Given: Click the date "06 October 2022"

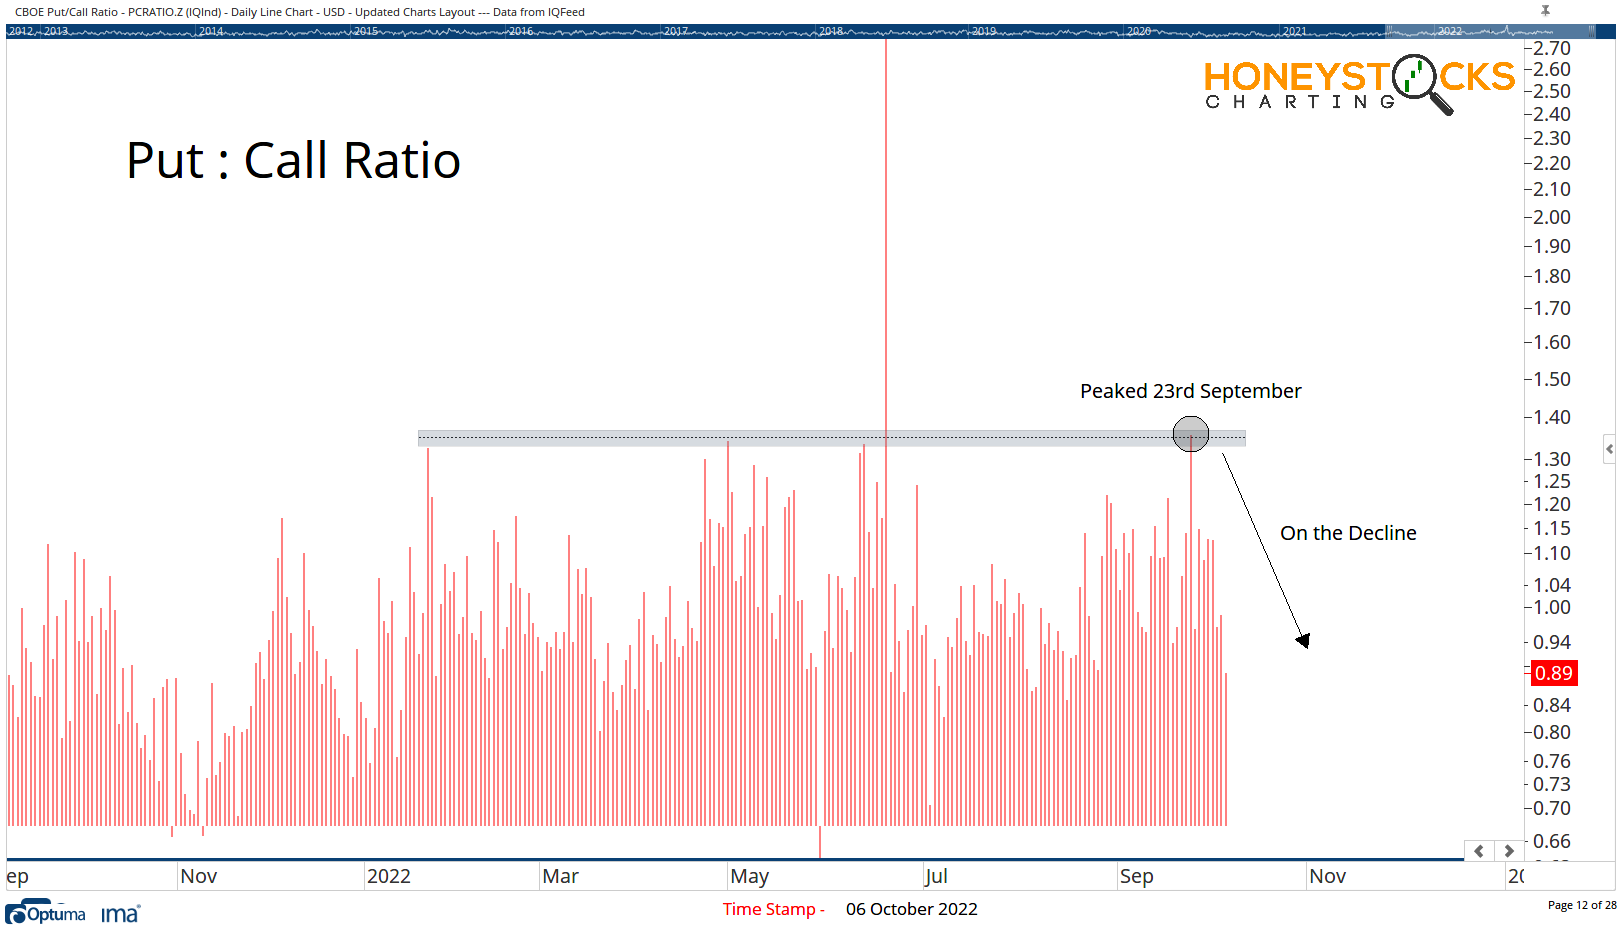Looking at the screenshot, I should point(912,909).
